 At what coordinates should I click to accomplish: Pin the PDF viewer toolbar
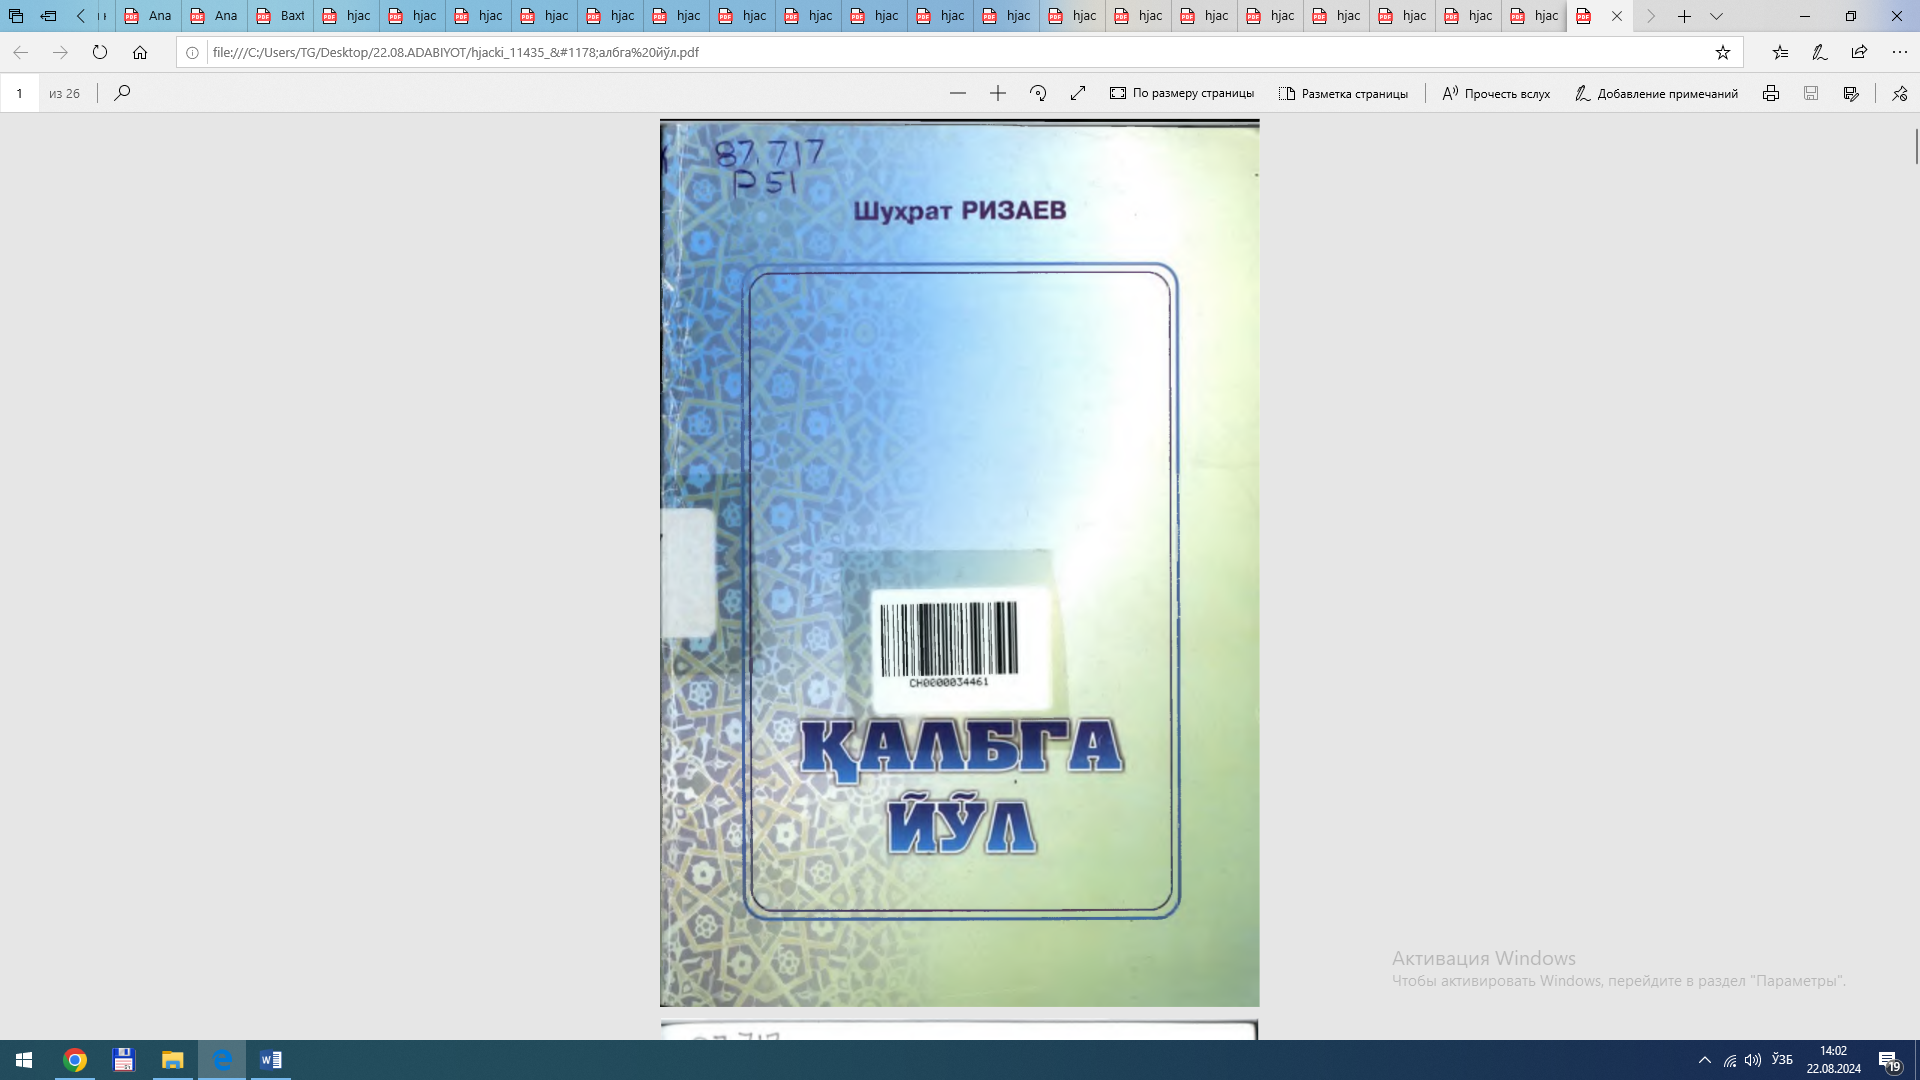click(1898, 93)
